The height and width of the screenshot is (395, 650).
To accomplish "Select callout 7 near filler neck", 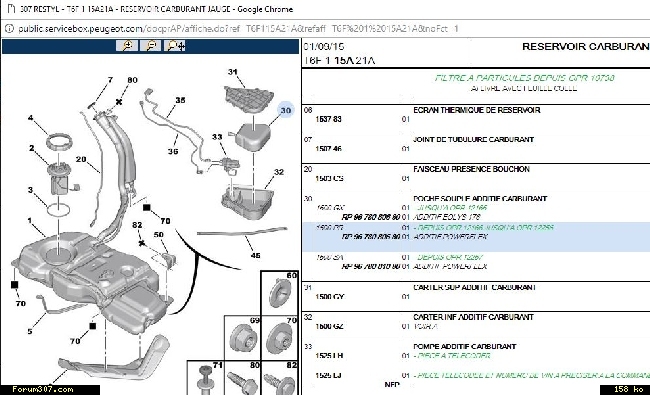I will point(110,79).
